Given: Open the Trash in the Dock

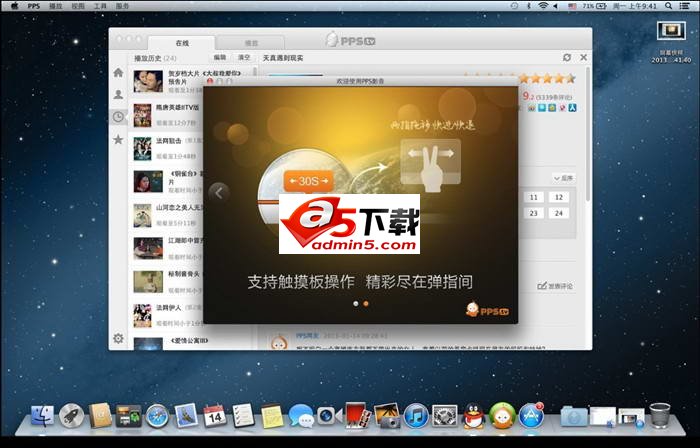Looking at the screenshot, I should click(660, 415).
